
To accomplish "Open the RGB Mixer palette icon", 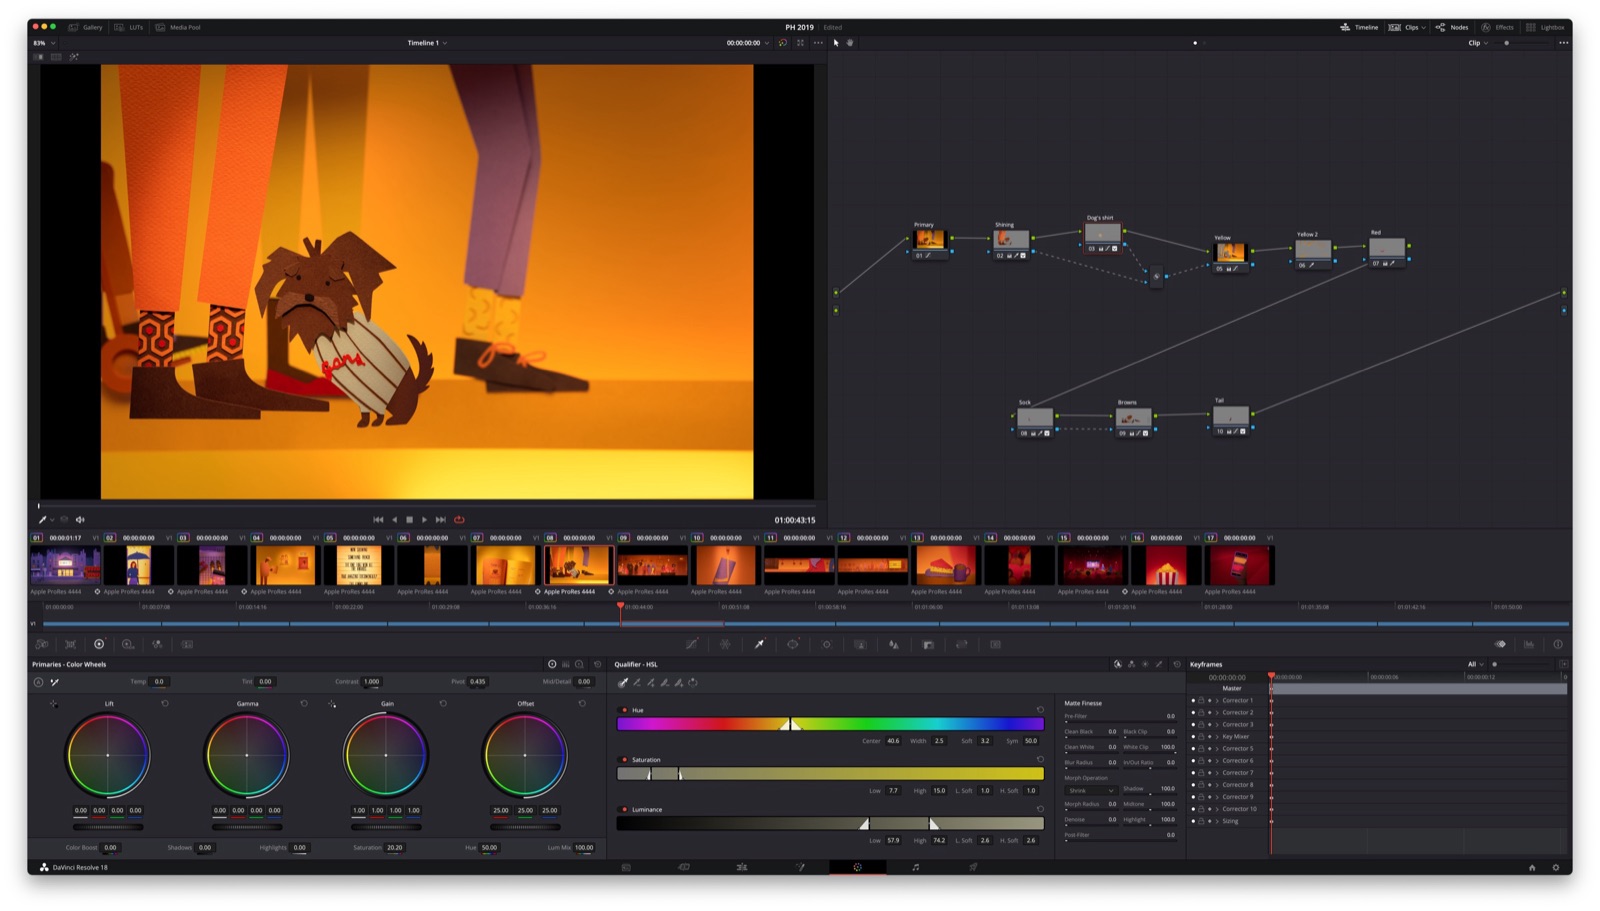I will pos(157,644).
